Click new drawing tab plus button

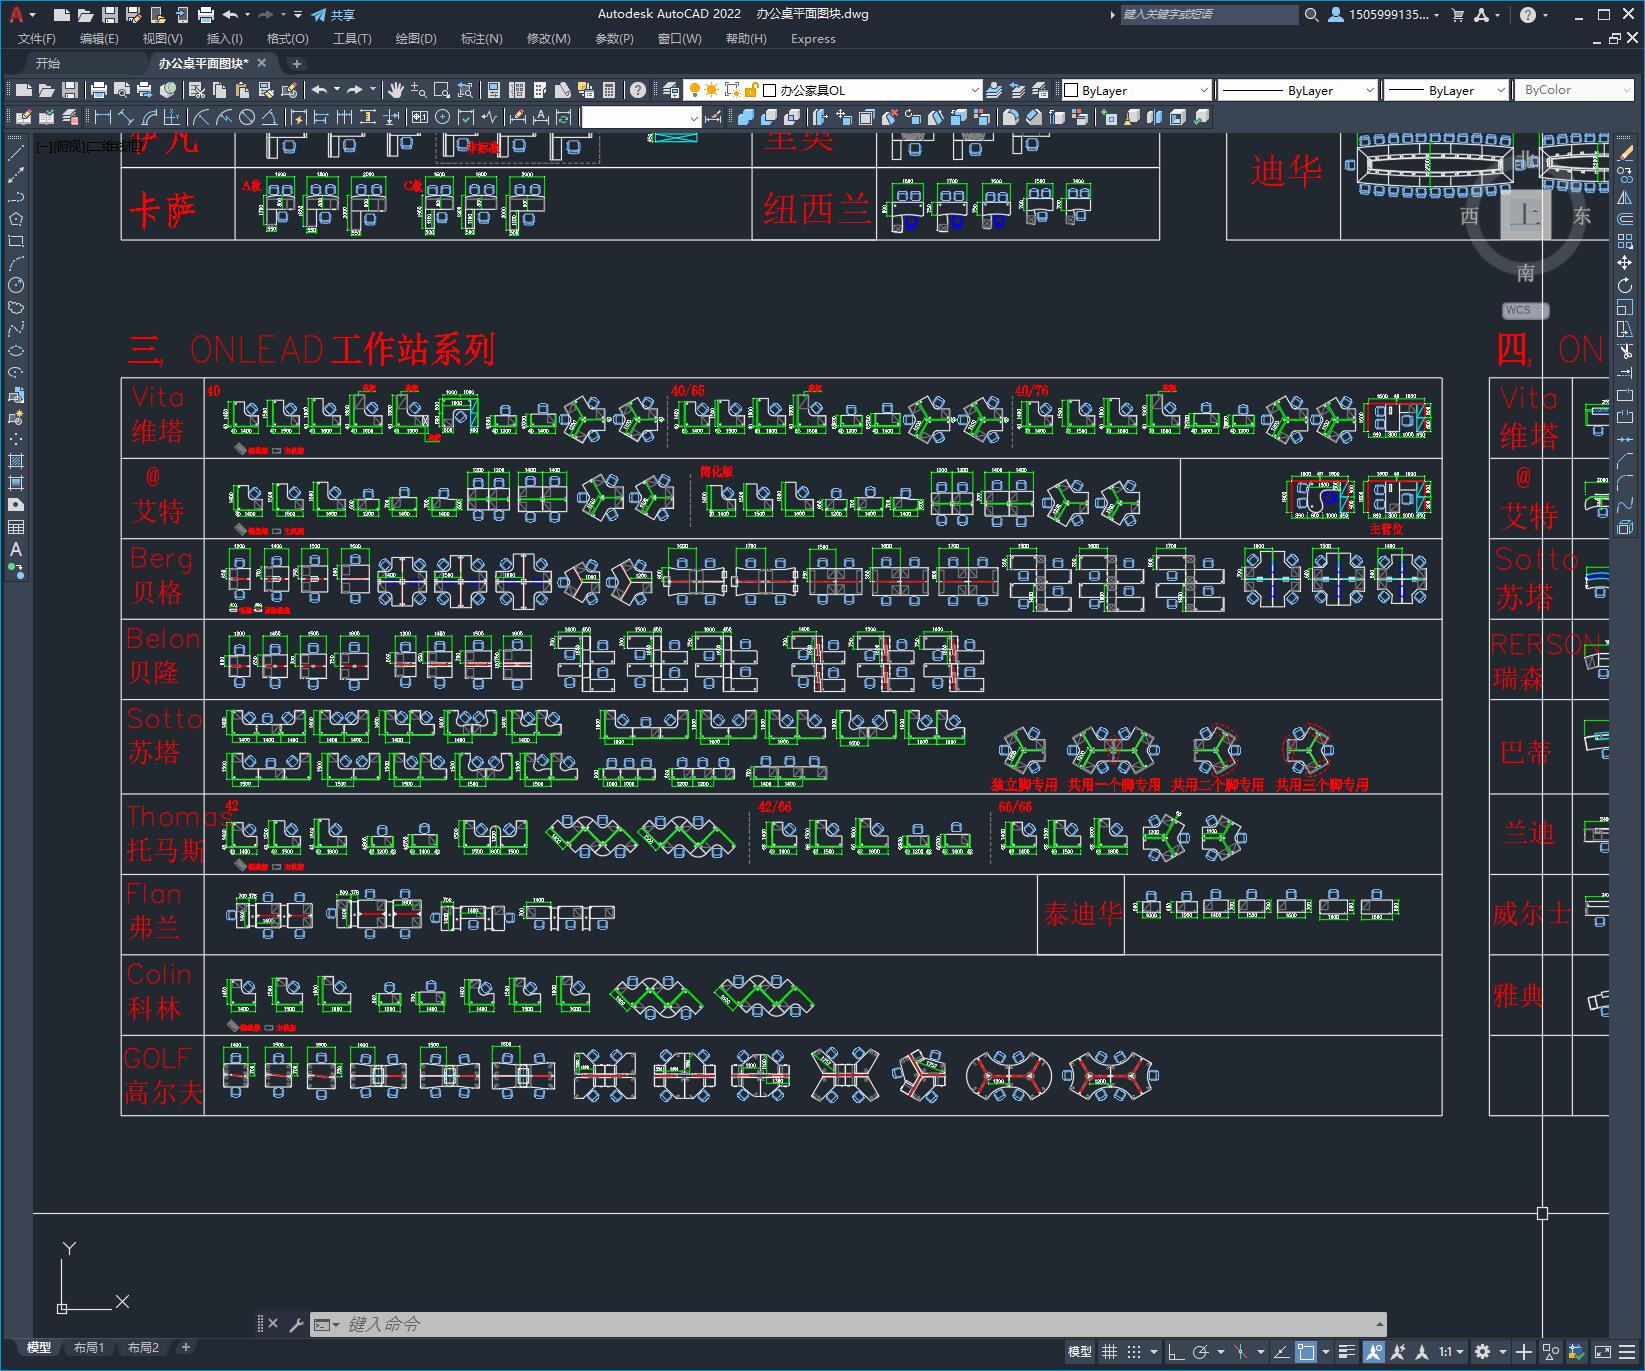coord(296,63)
